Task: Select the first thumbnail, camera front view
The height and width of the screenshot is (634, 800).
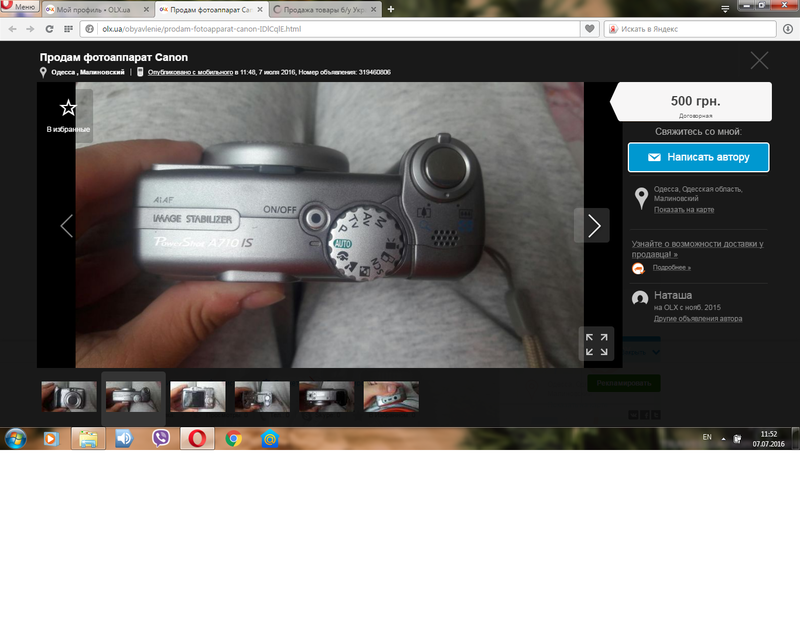Action: point(69,396)
